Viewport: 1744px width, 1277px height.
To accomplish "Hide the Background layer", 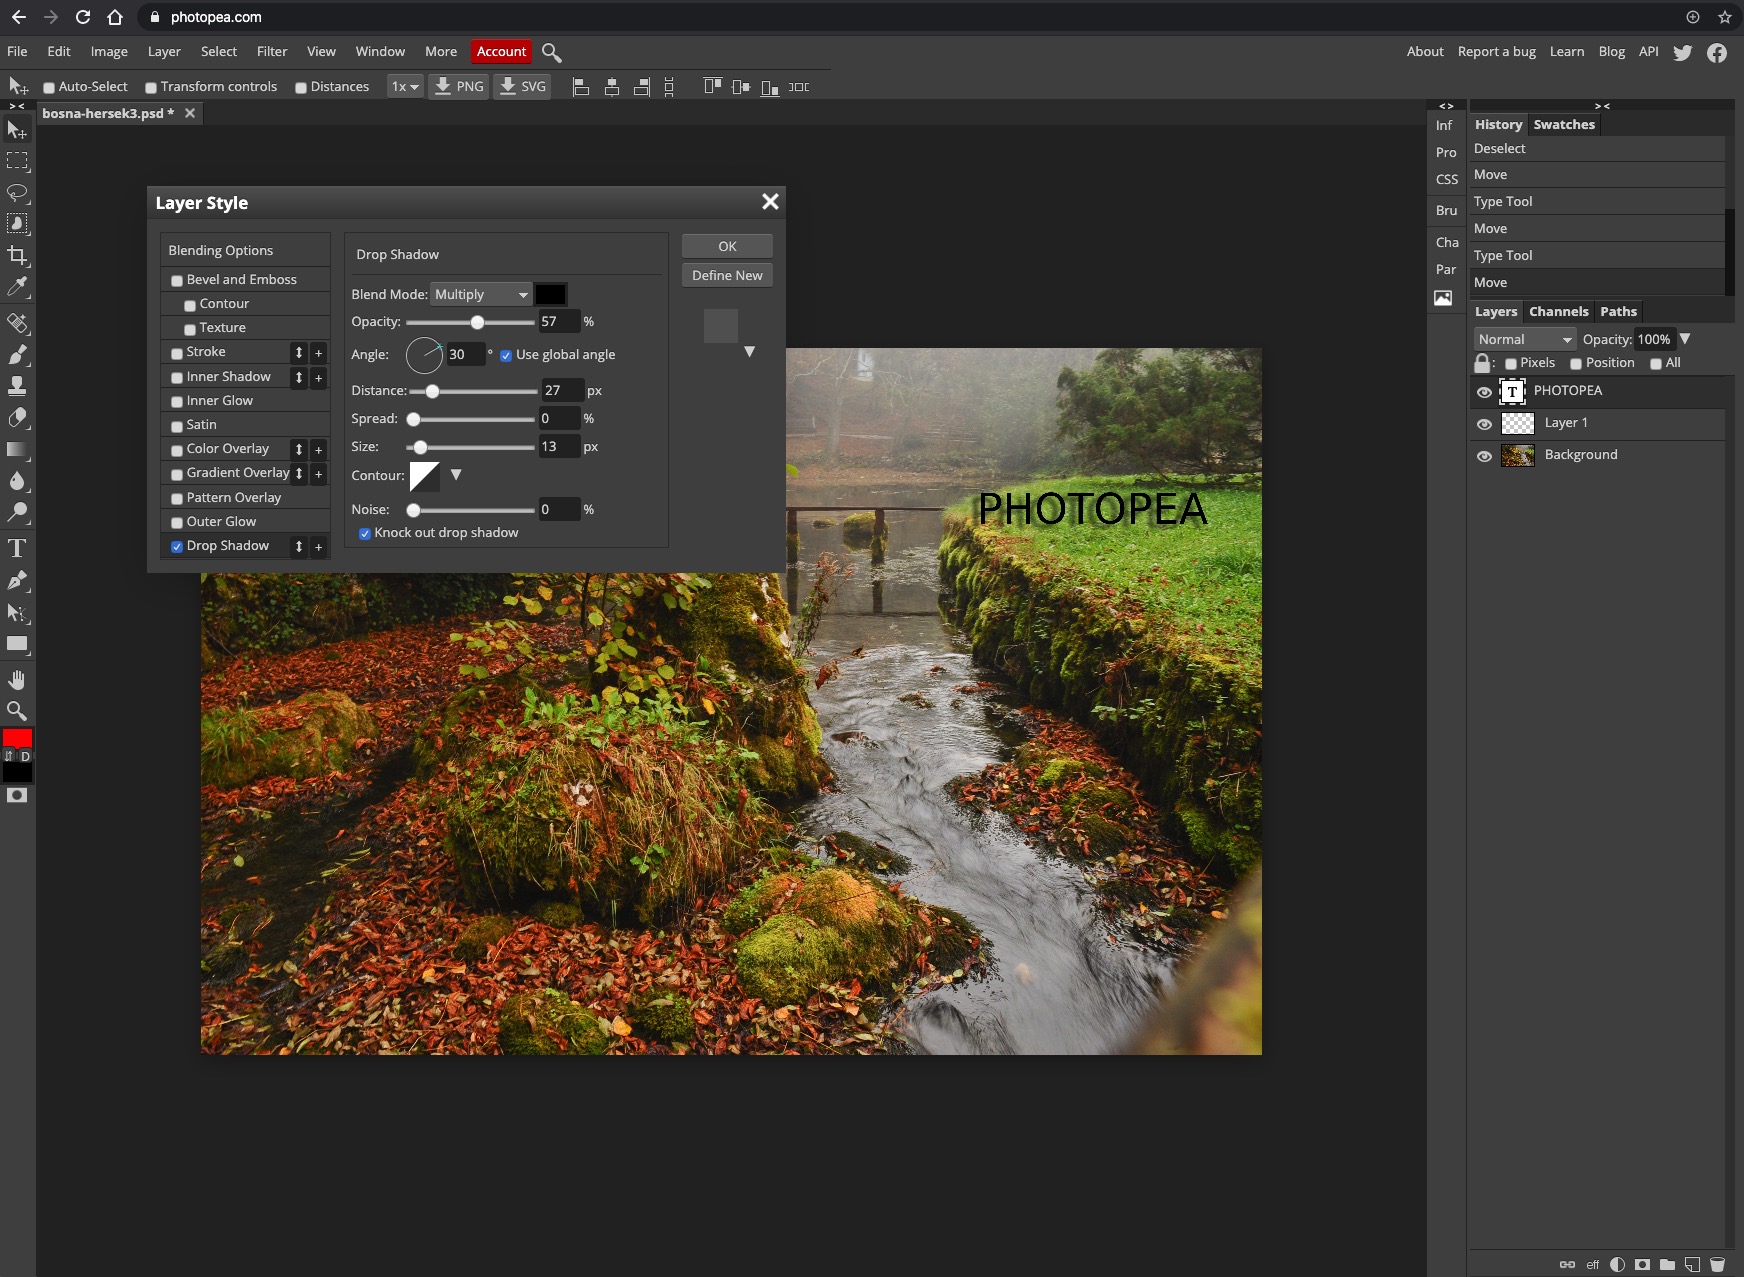I will pos(1484,456).
